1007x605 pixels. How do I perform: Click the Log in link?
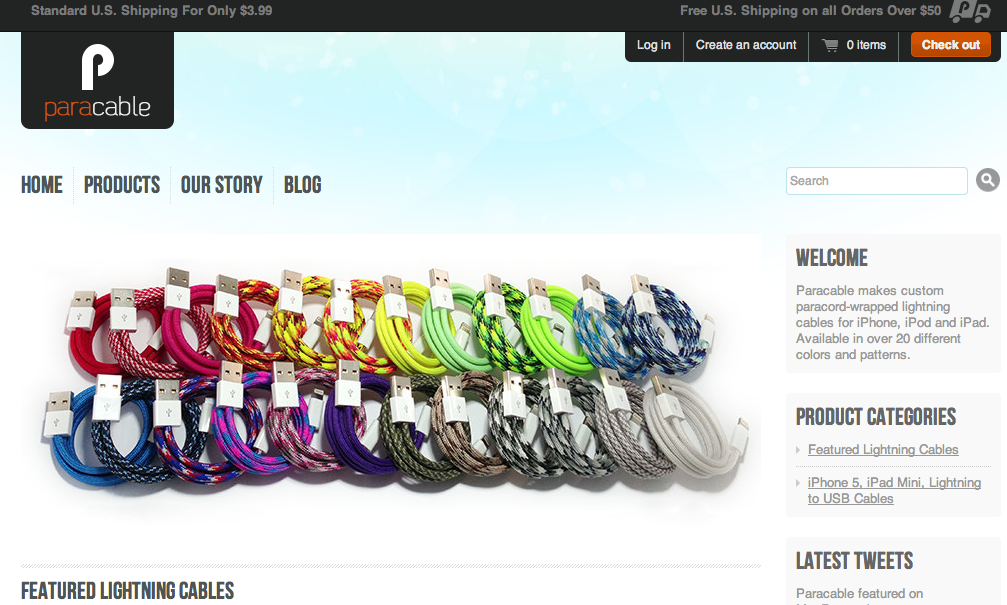tap(654, 45)
